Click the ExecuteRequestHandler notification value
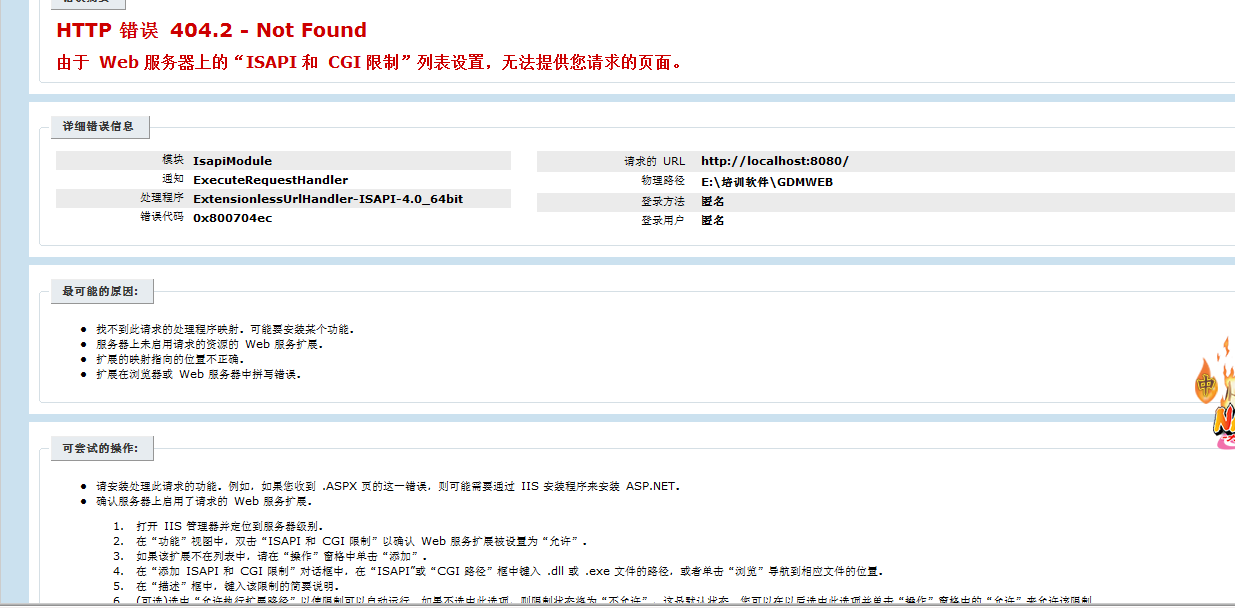The image size is (1235, 608). click(270, 180)
